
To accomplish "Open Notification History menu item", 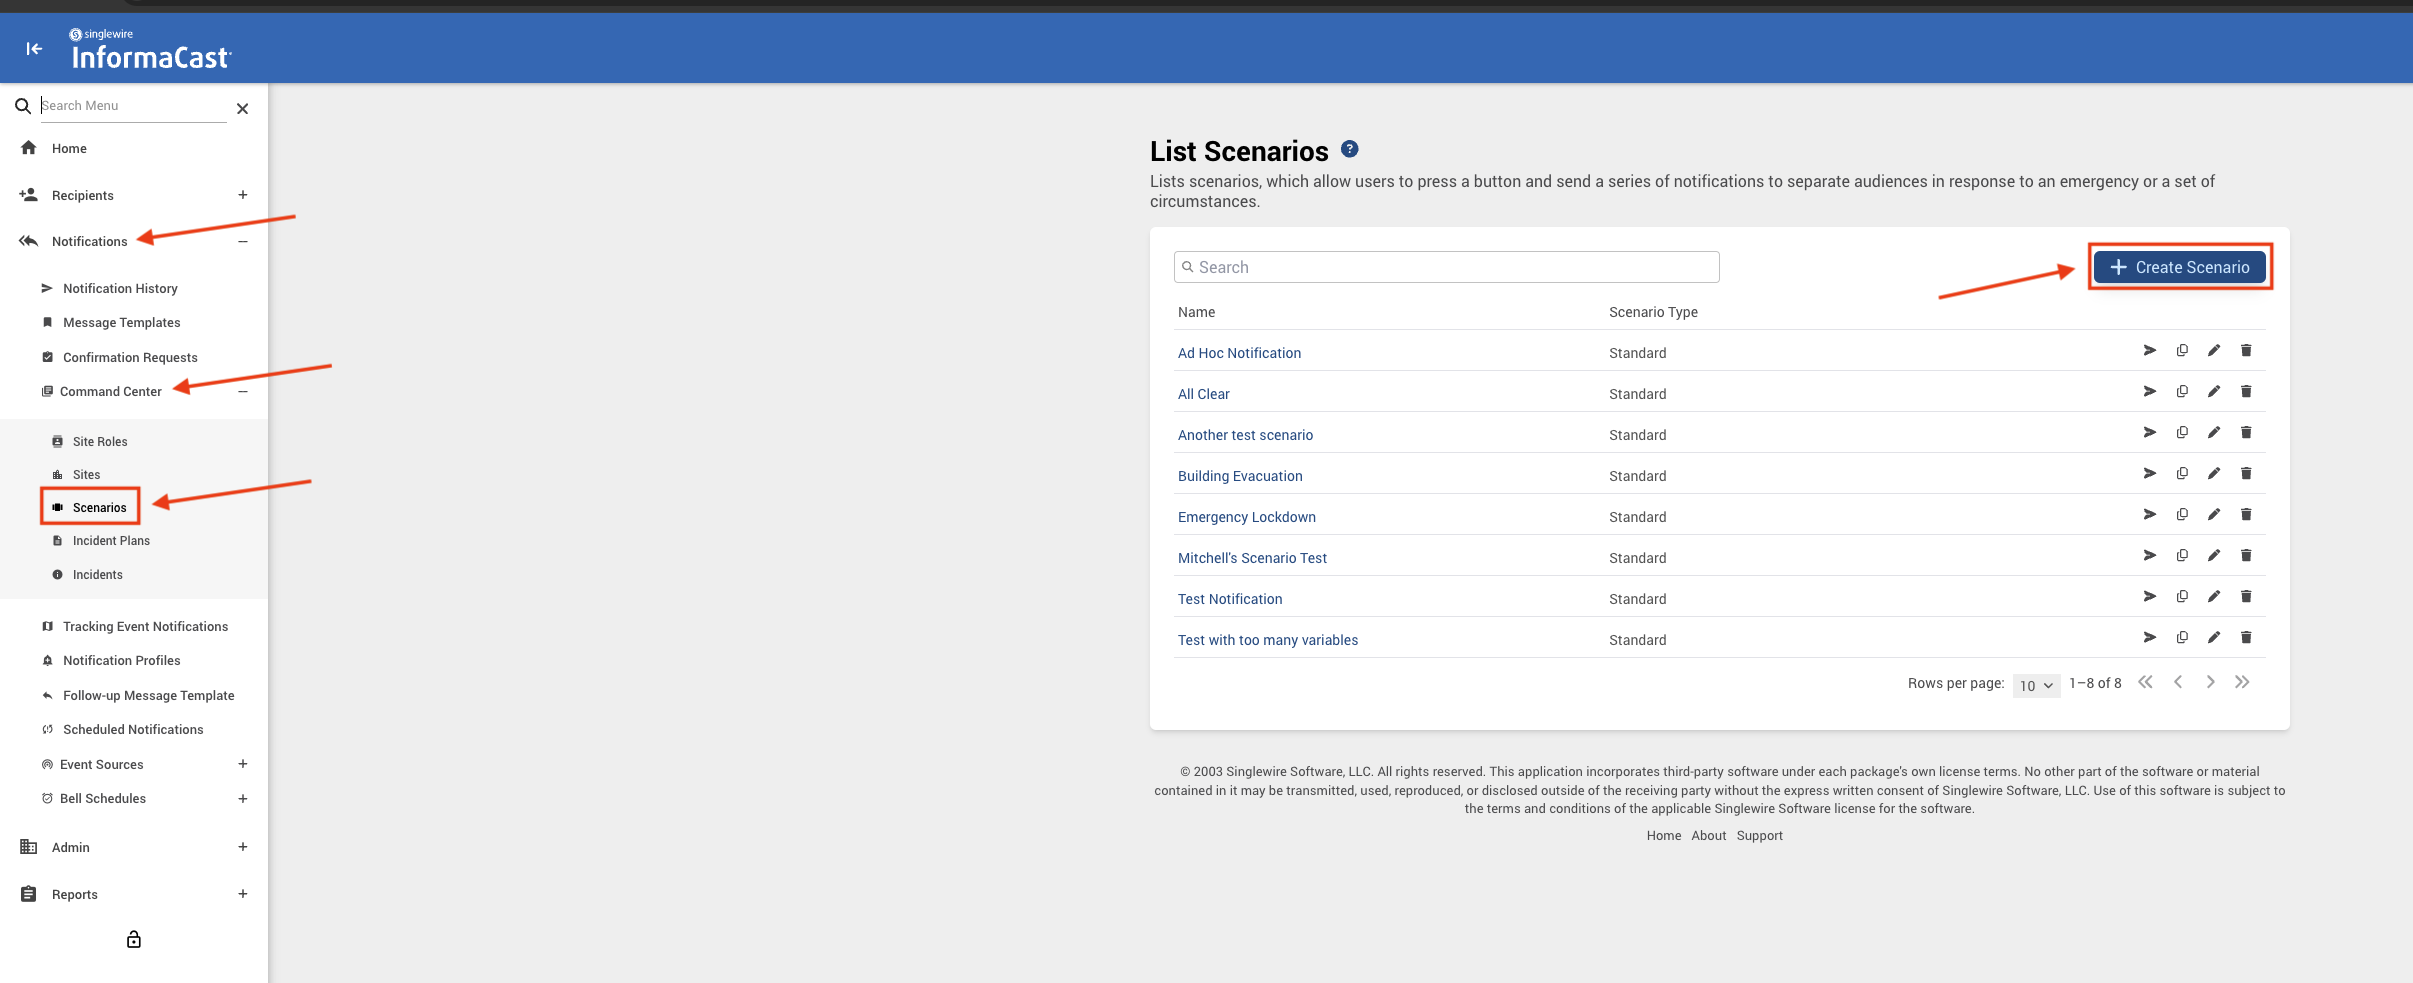I will coord(120,288).
